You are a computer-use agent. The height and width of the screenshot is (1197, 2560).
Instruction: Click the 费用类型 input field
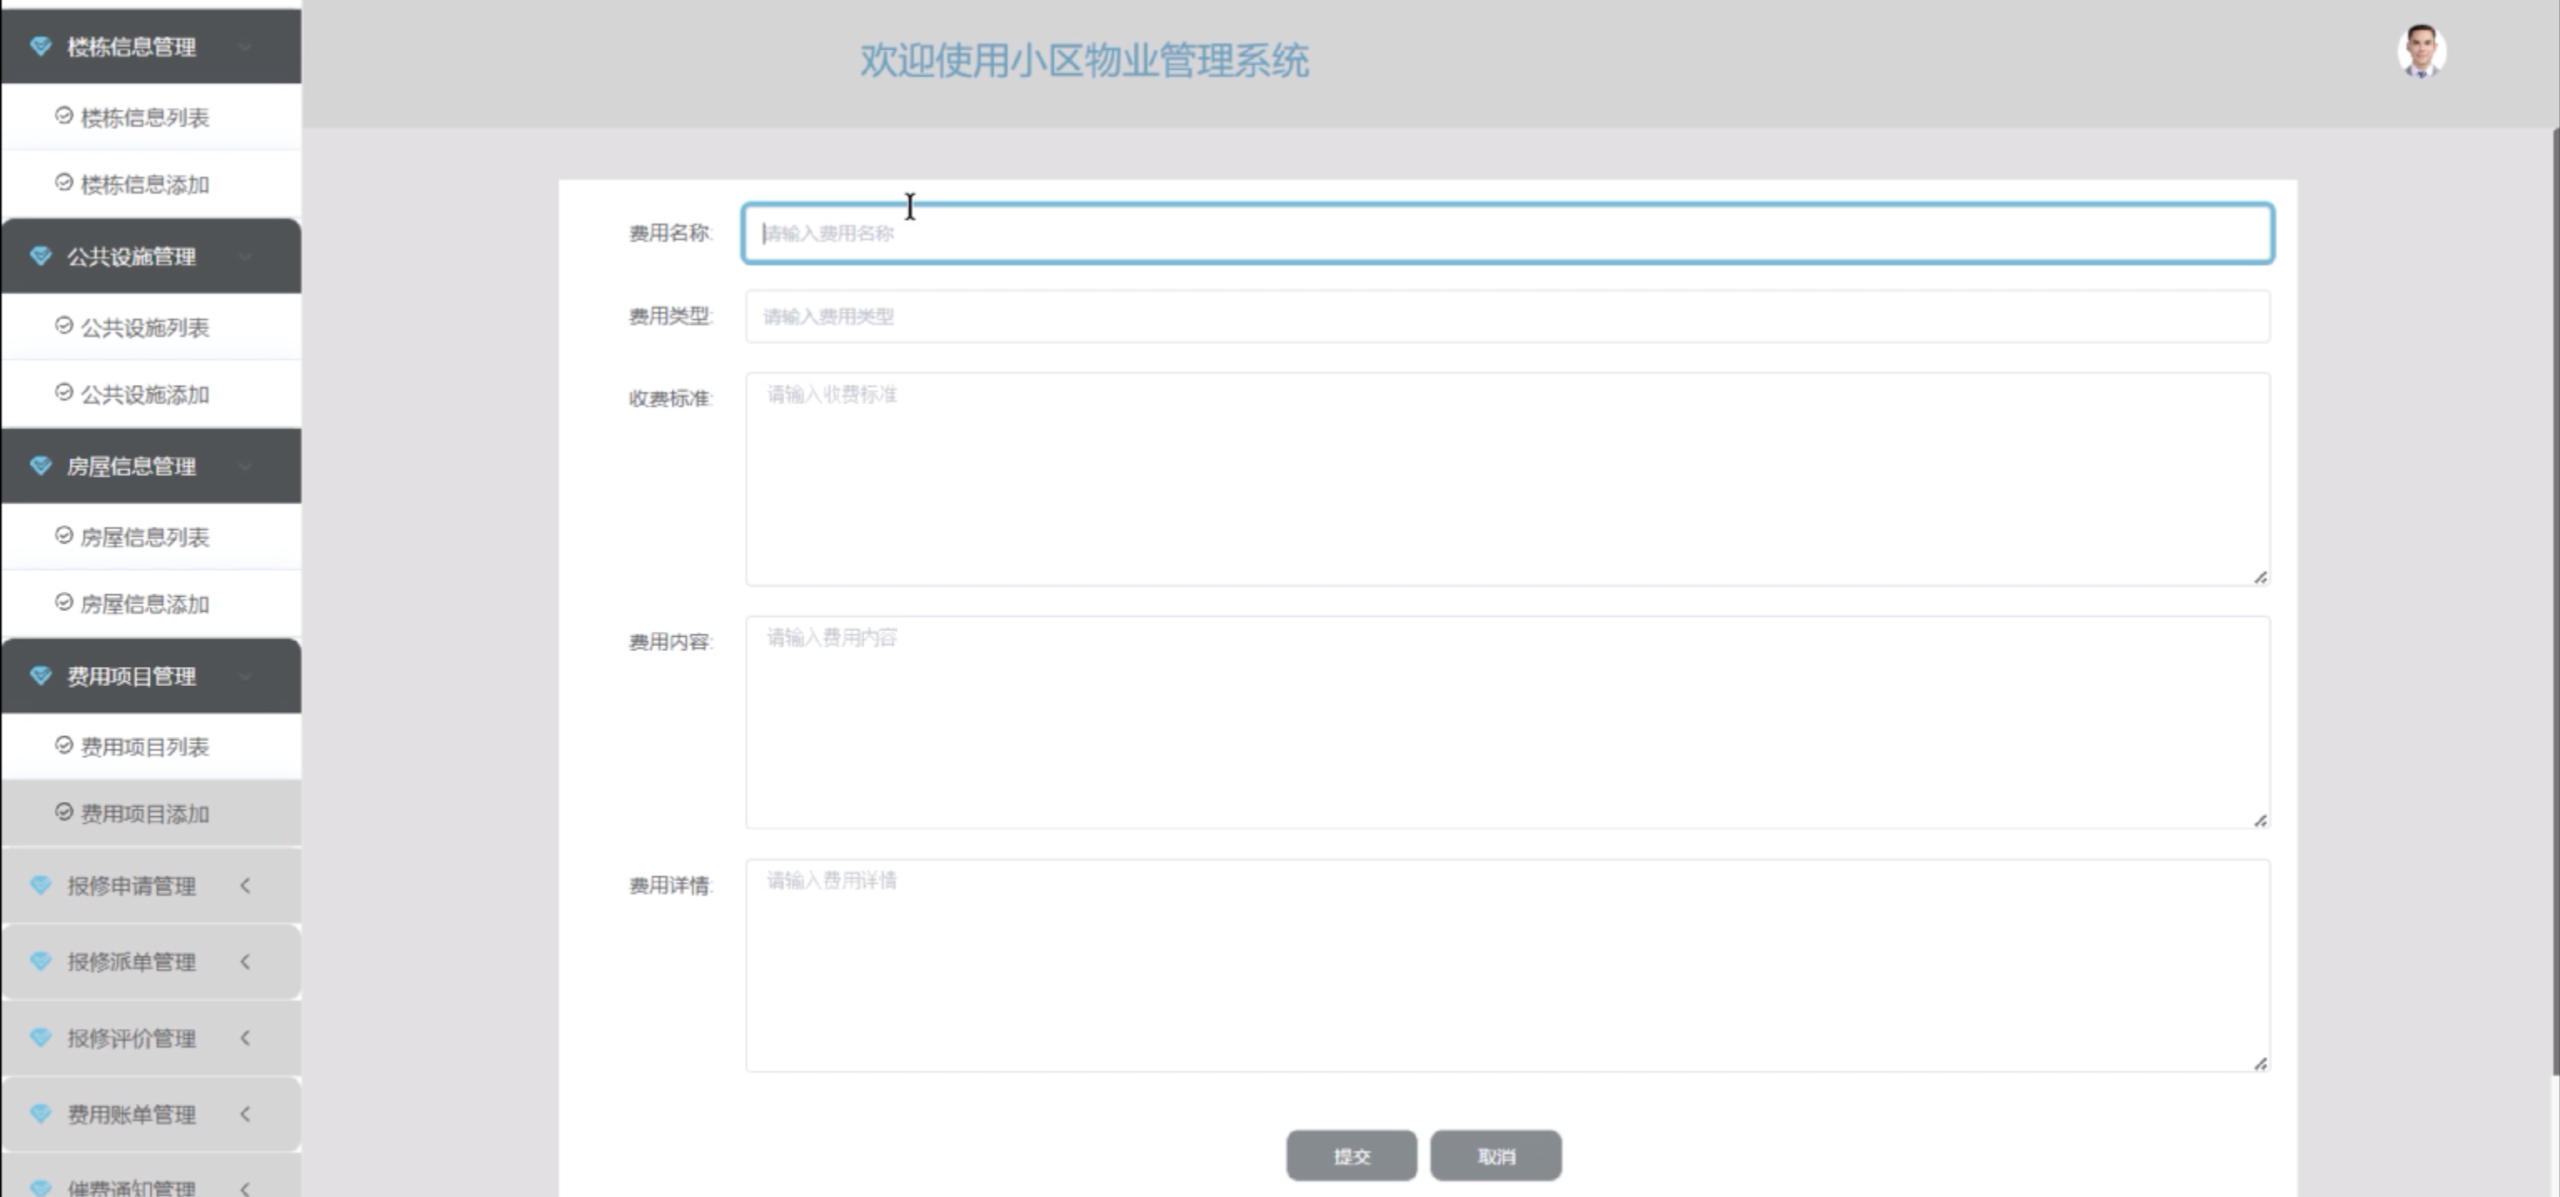1500,316
